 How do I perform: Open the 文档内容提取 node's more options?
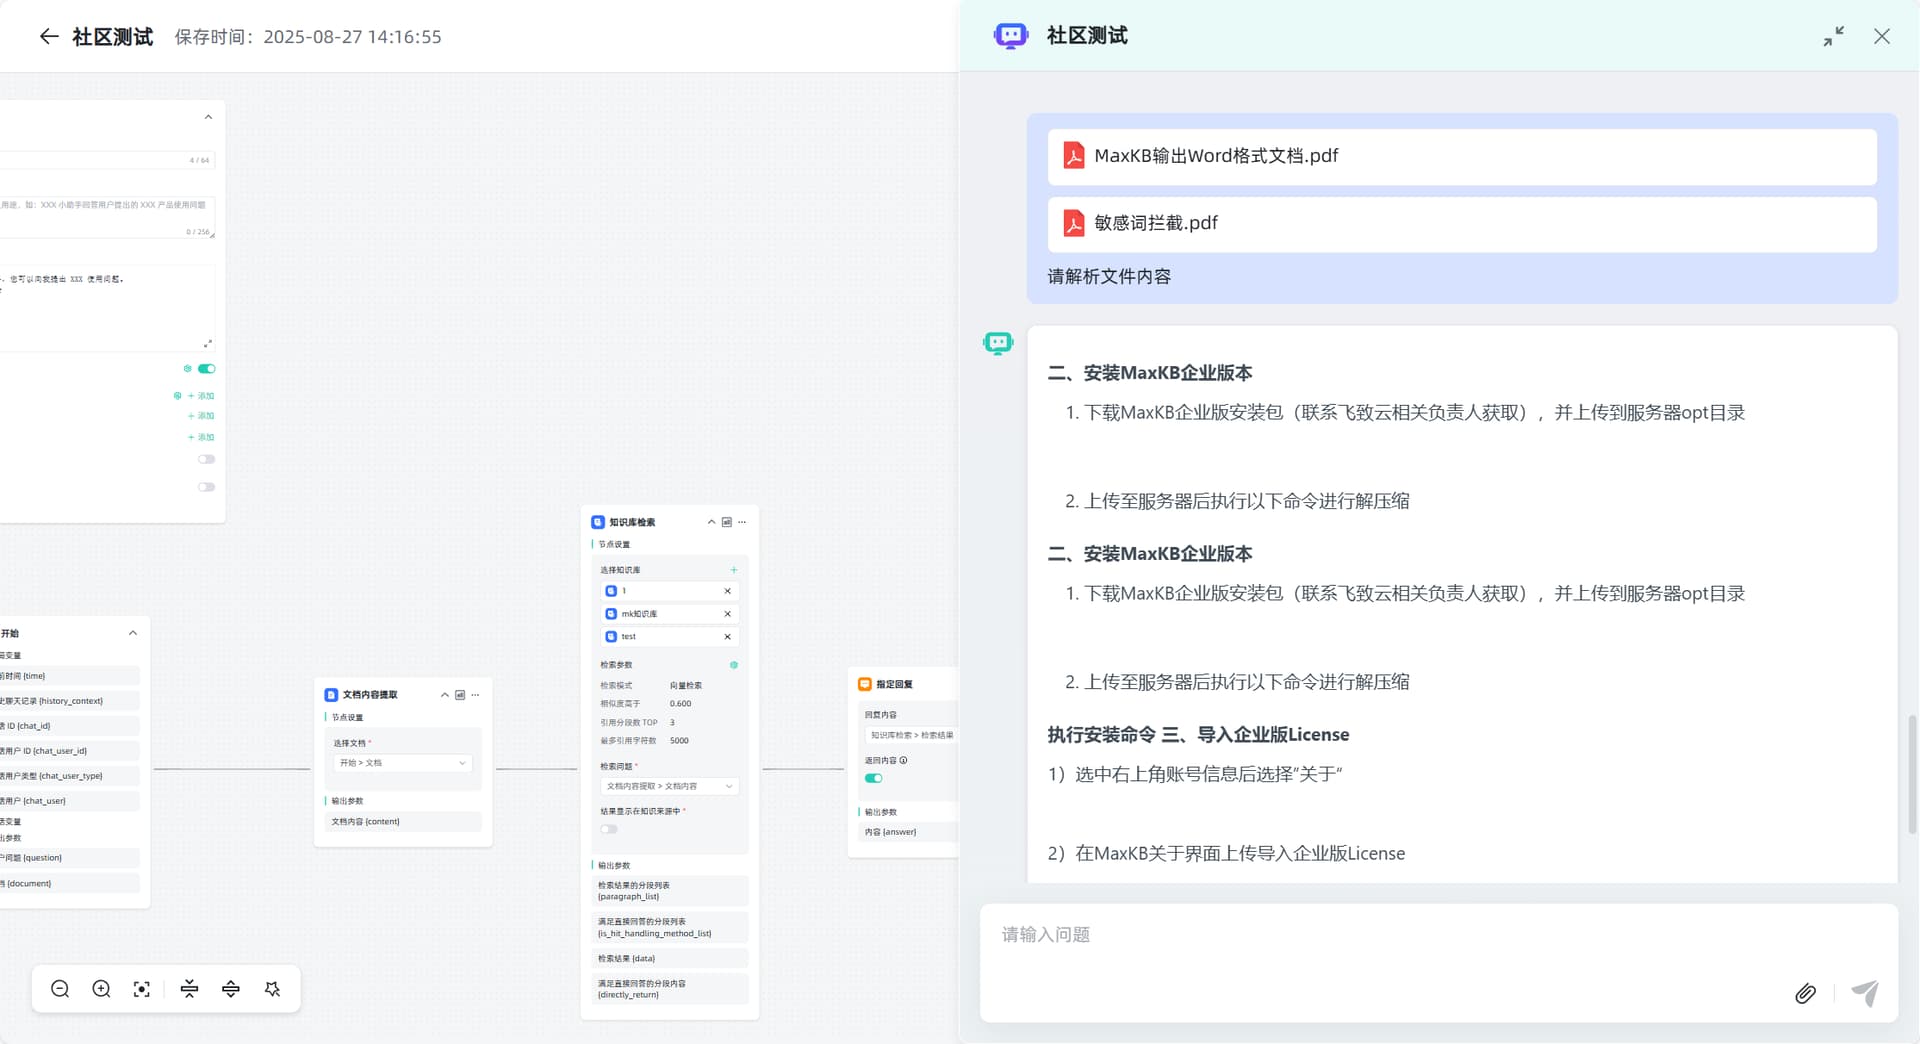tap(475, 694)
